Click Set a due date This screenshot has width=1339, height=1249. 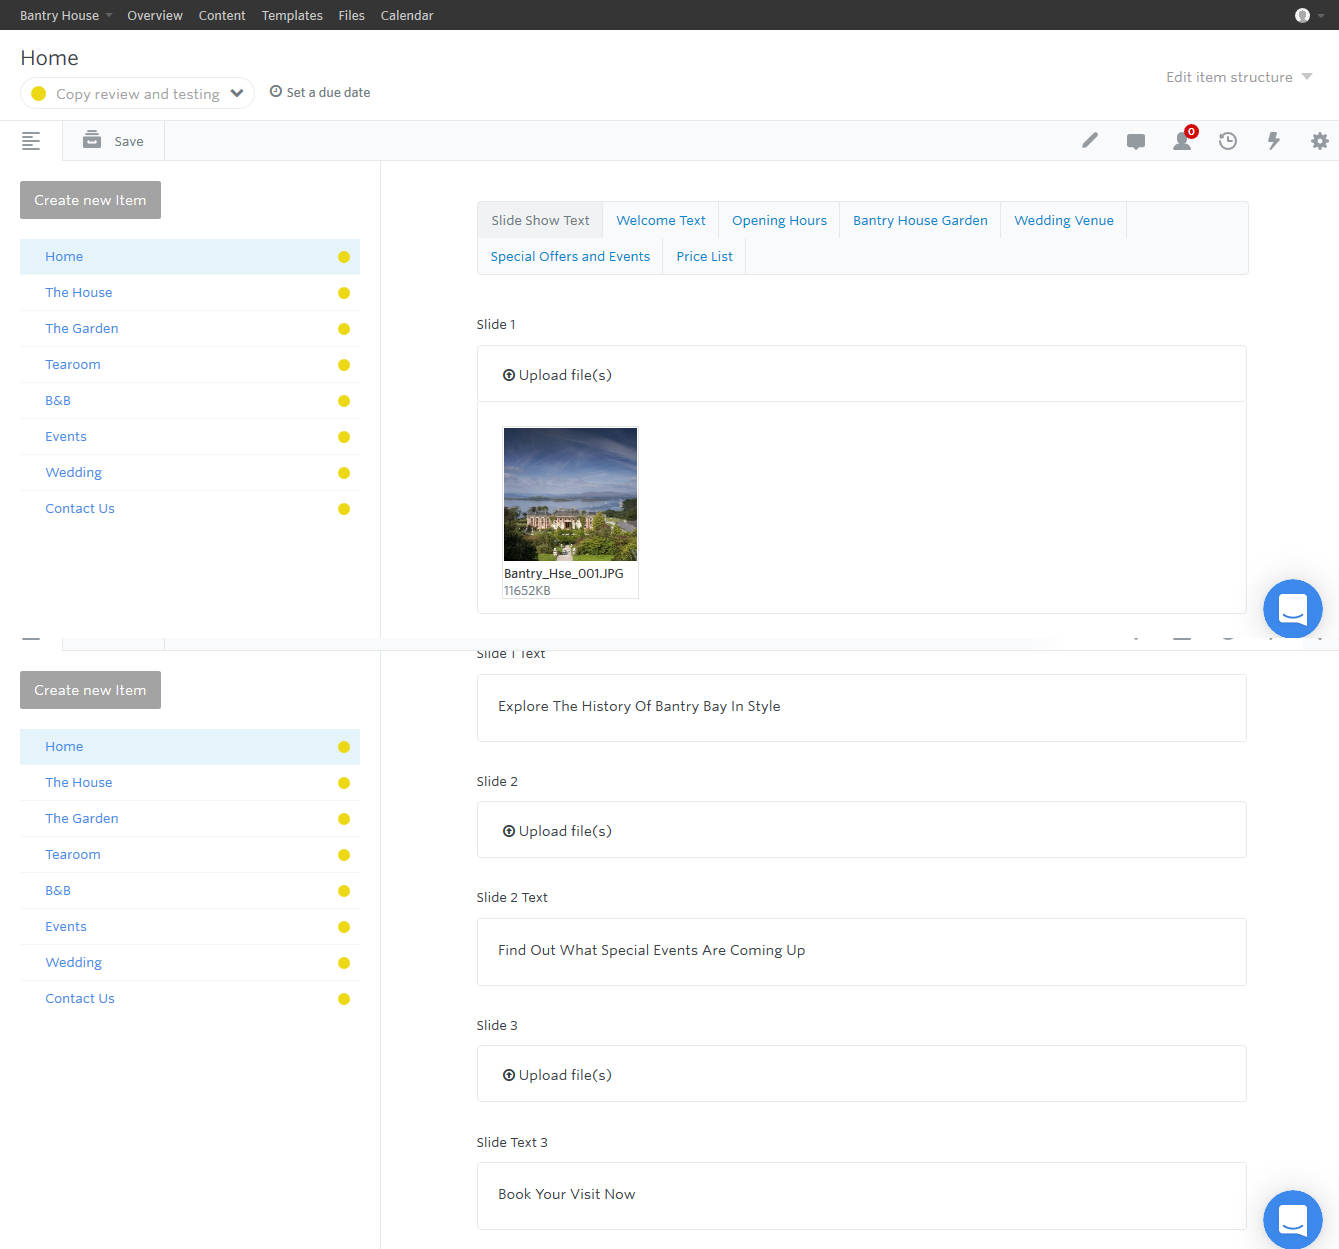(320, 92)
